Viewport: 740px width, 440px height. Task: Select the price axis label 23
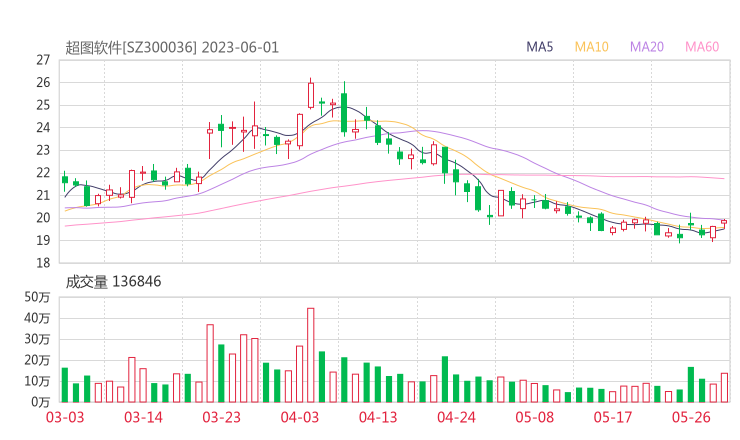(x=43, y=150)
